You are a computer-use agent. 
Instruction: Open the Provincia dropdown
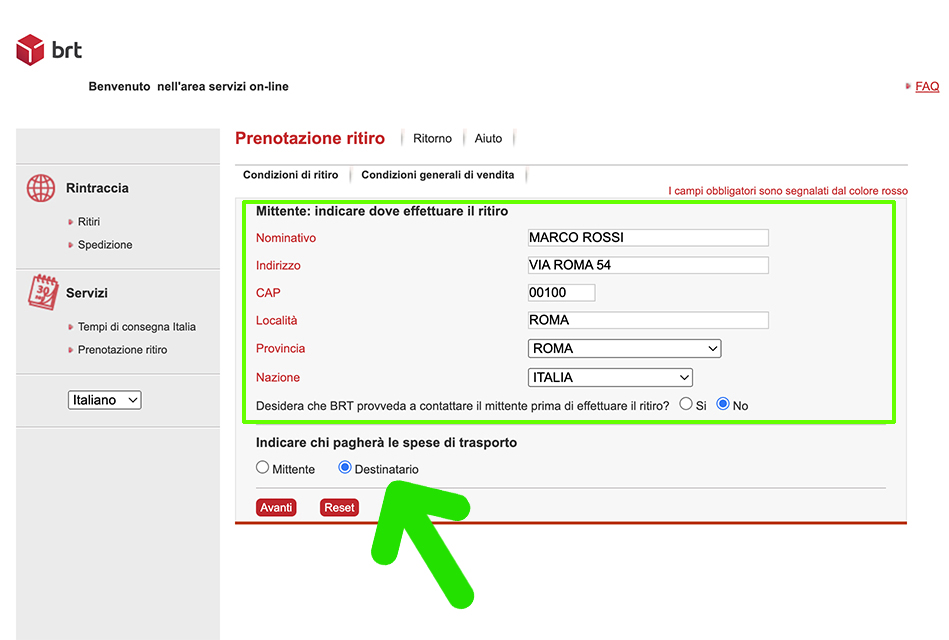[x=624, y=349]
